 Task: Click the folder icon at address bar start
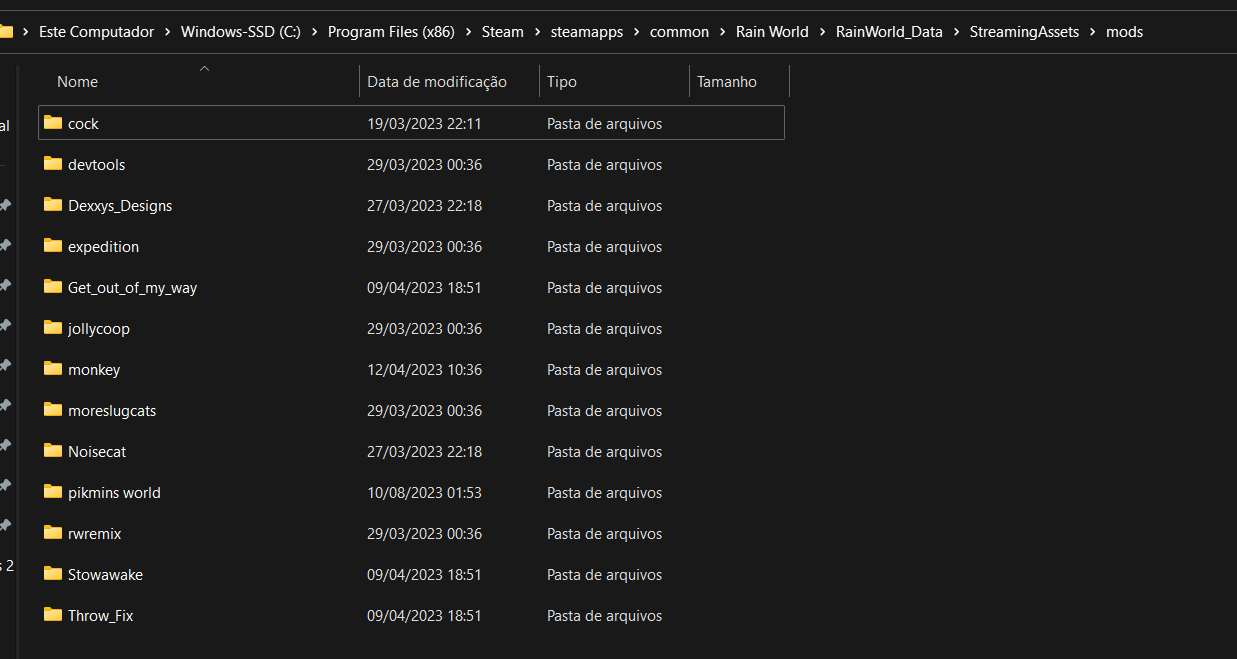[x=6, y=32]
